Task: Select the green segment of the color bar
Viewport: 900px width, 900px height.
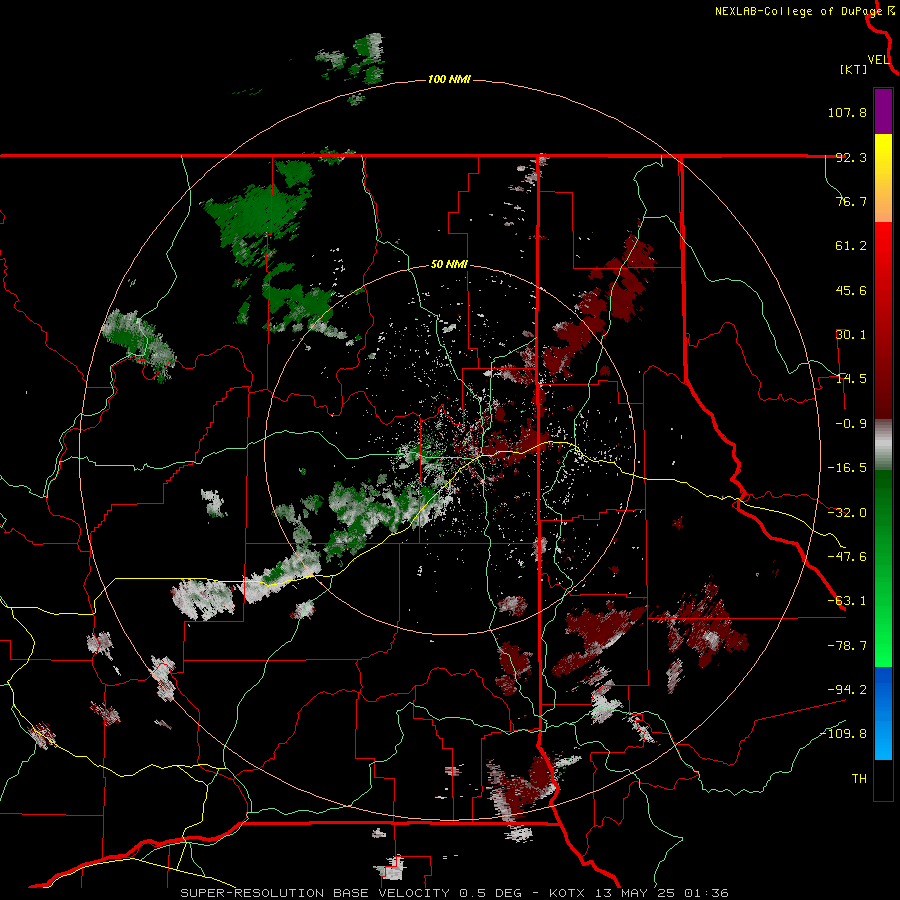Action: coord(883,569)
